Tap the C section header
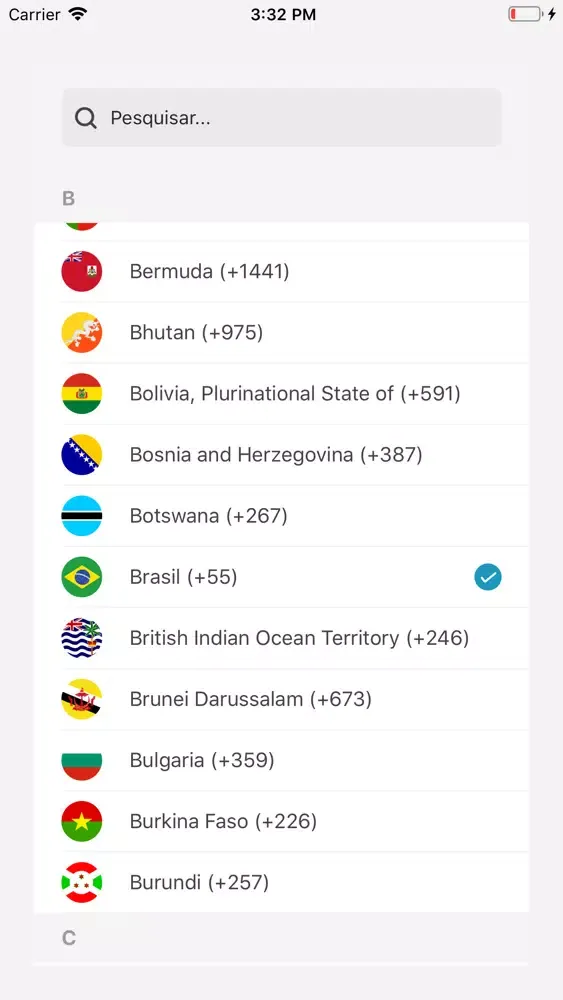Image resolution: width=563 pixels, height=1000 pixels. (69, 938)
